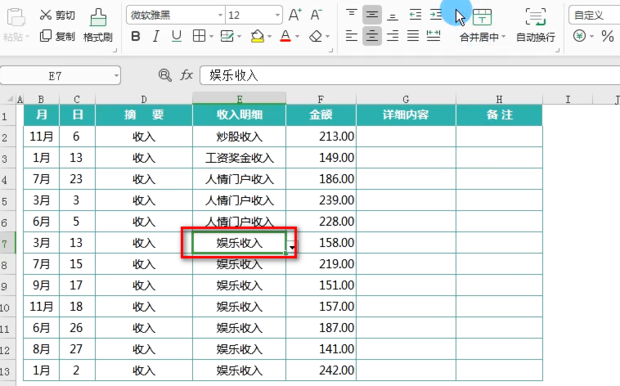The width and height of the screenshot is (620, 386).
Task: Open the paste options arrow under 粘贴
Action: (28, 37)
